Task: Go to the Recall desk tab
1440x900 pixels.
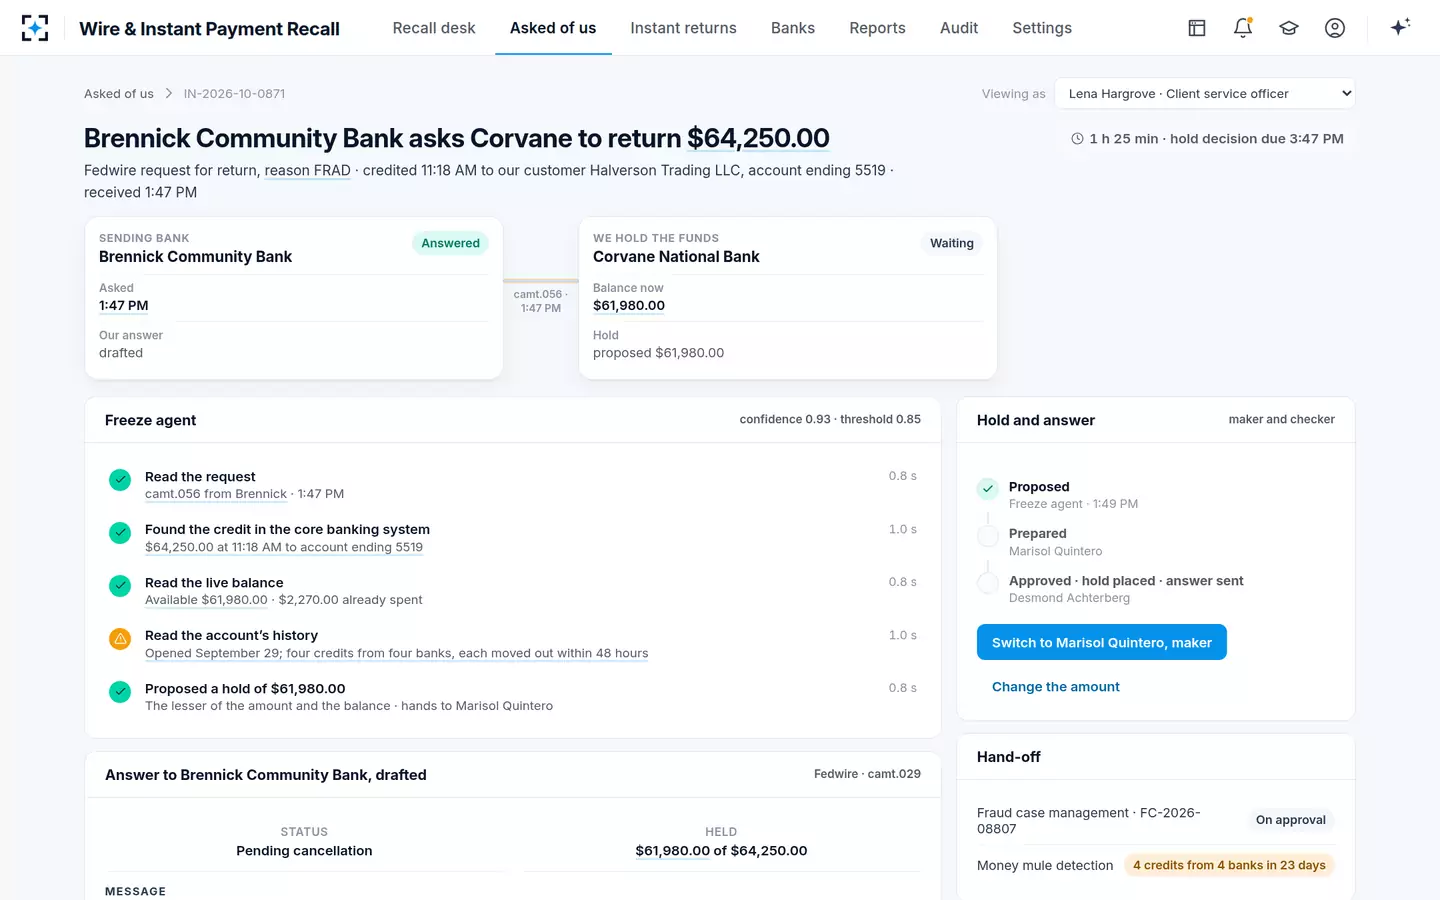Action: [x=434, y=28]
